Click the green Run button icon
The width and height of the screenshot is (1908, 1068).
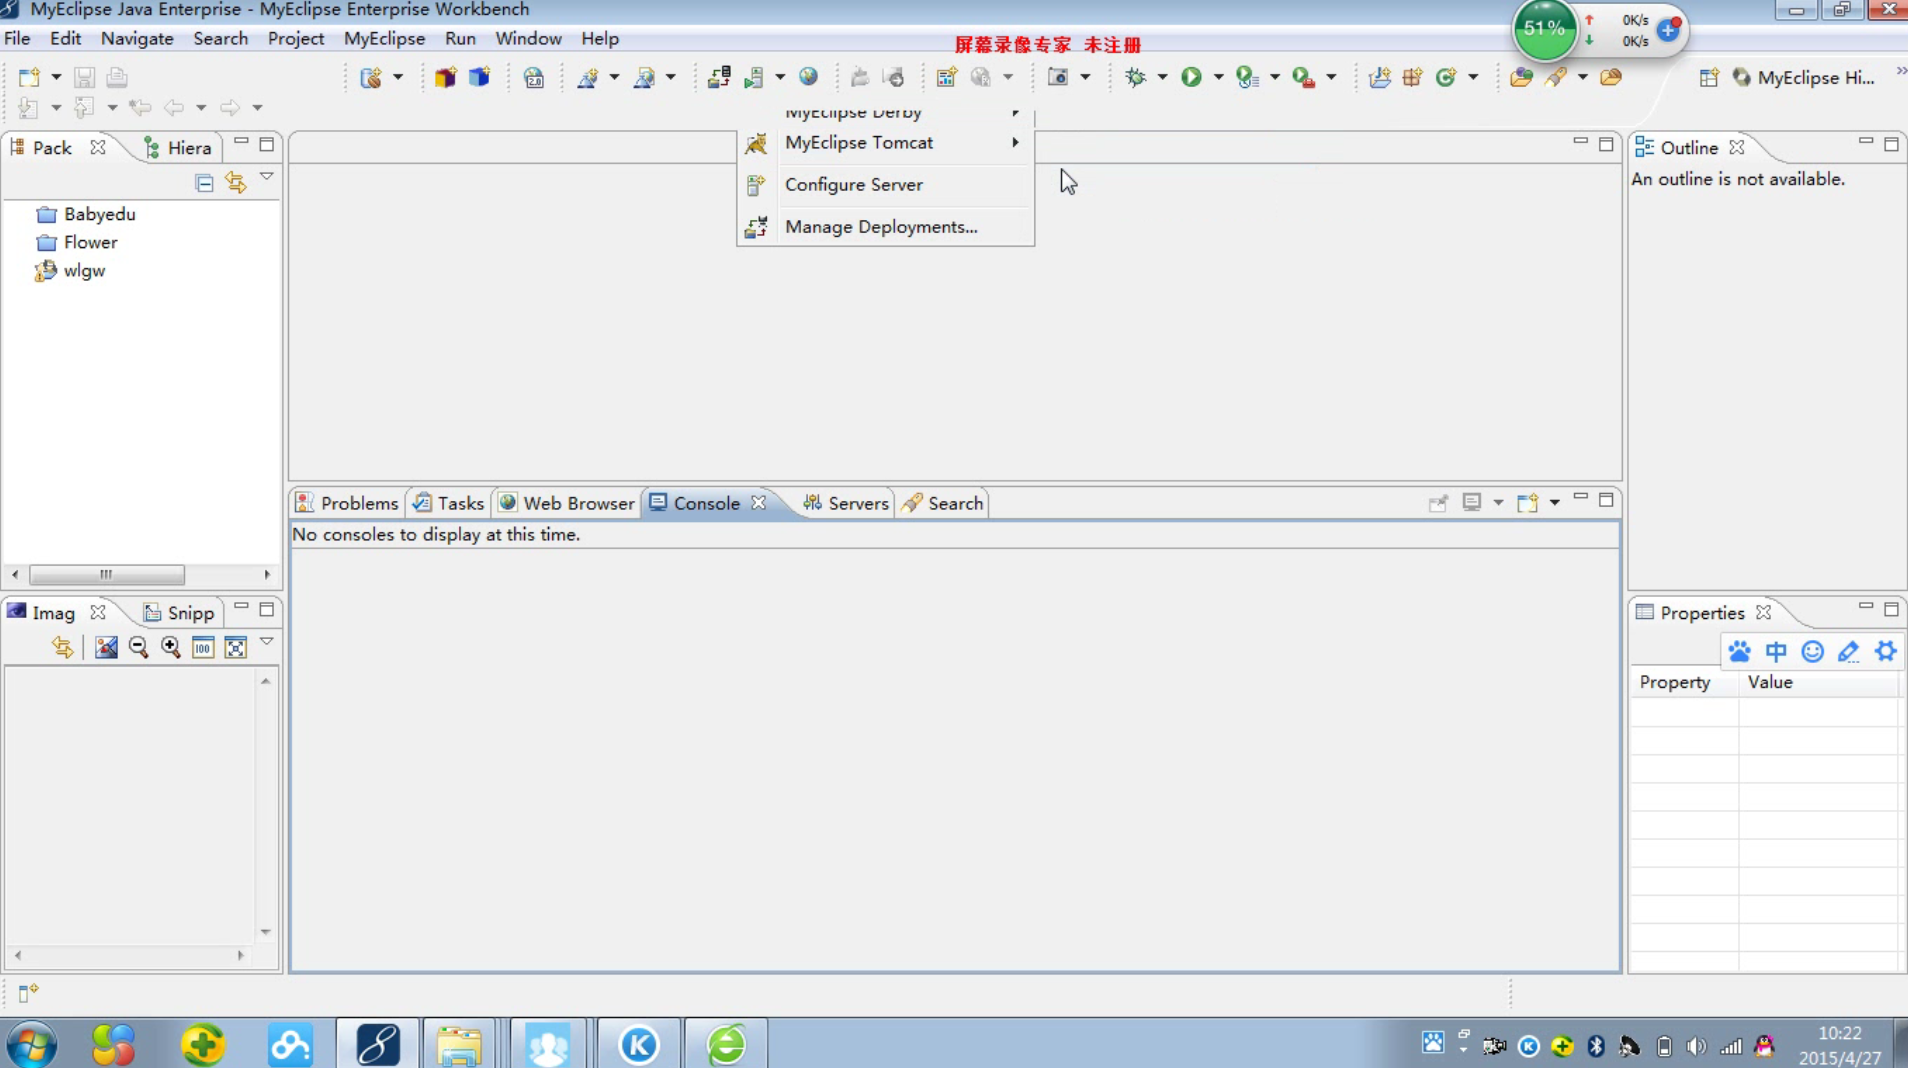point(1191,77)
